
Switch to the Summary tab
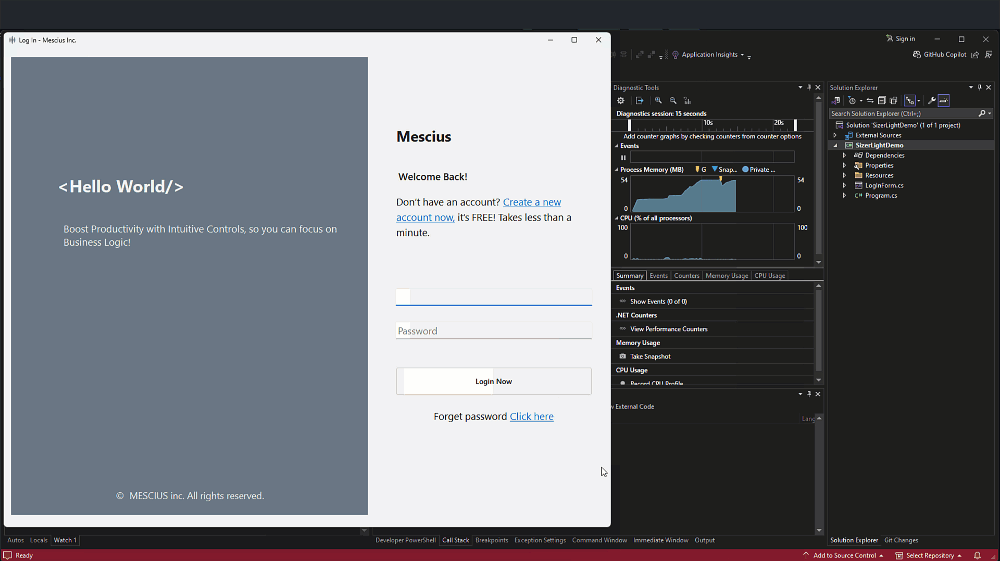pos(629,275)
